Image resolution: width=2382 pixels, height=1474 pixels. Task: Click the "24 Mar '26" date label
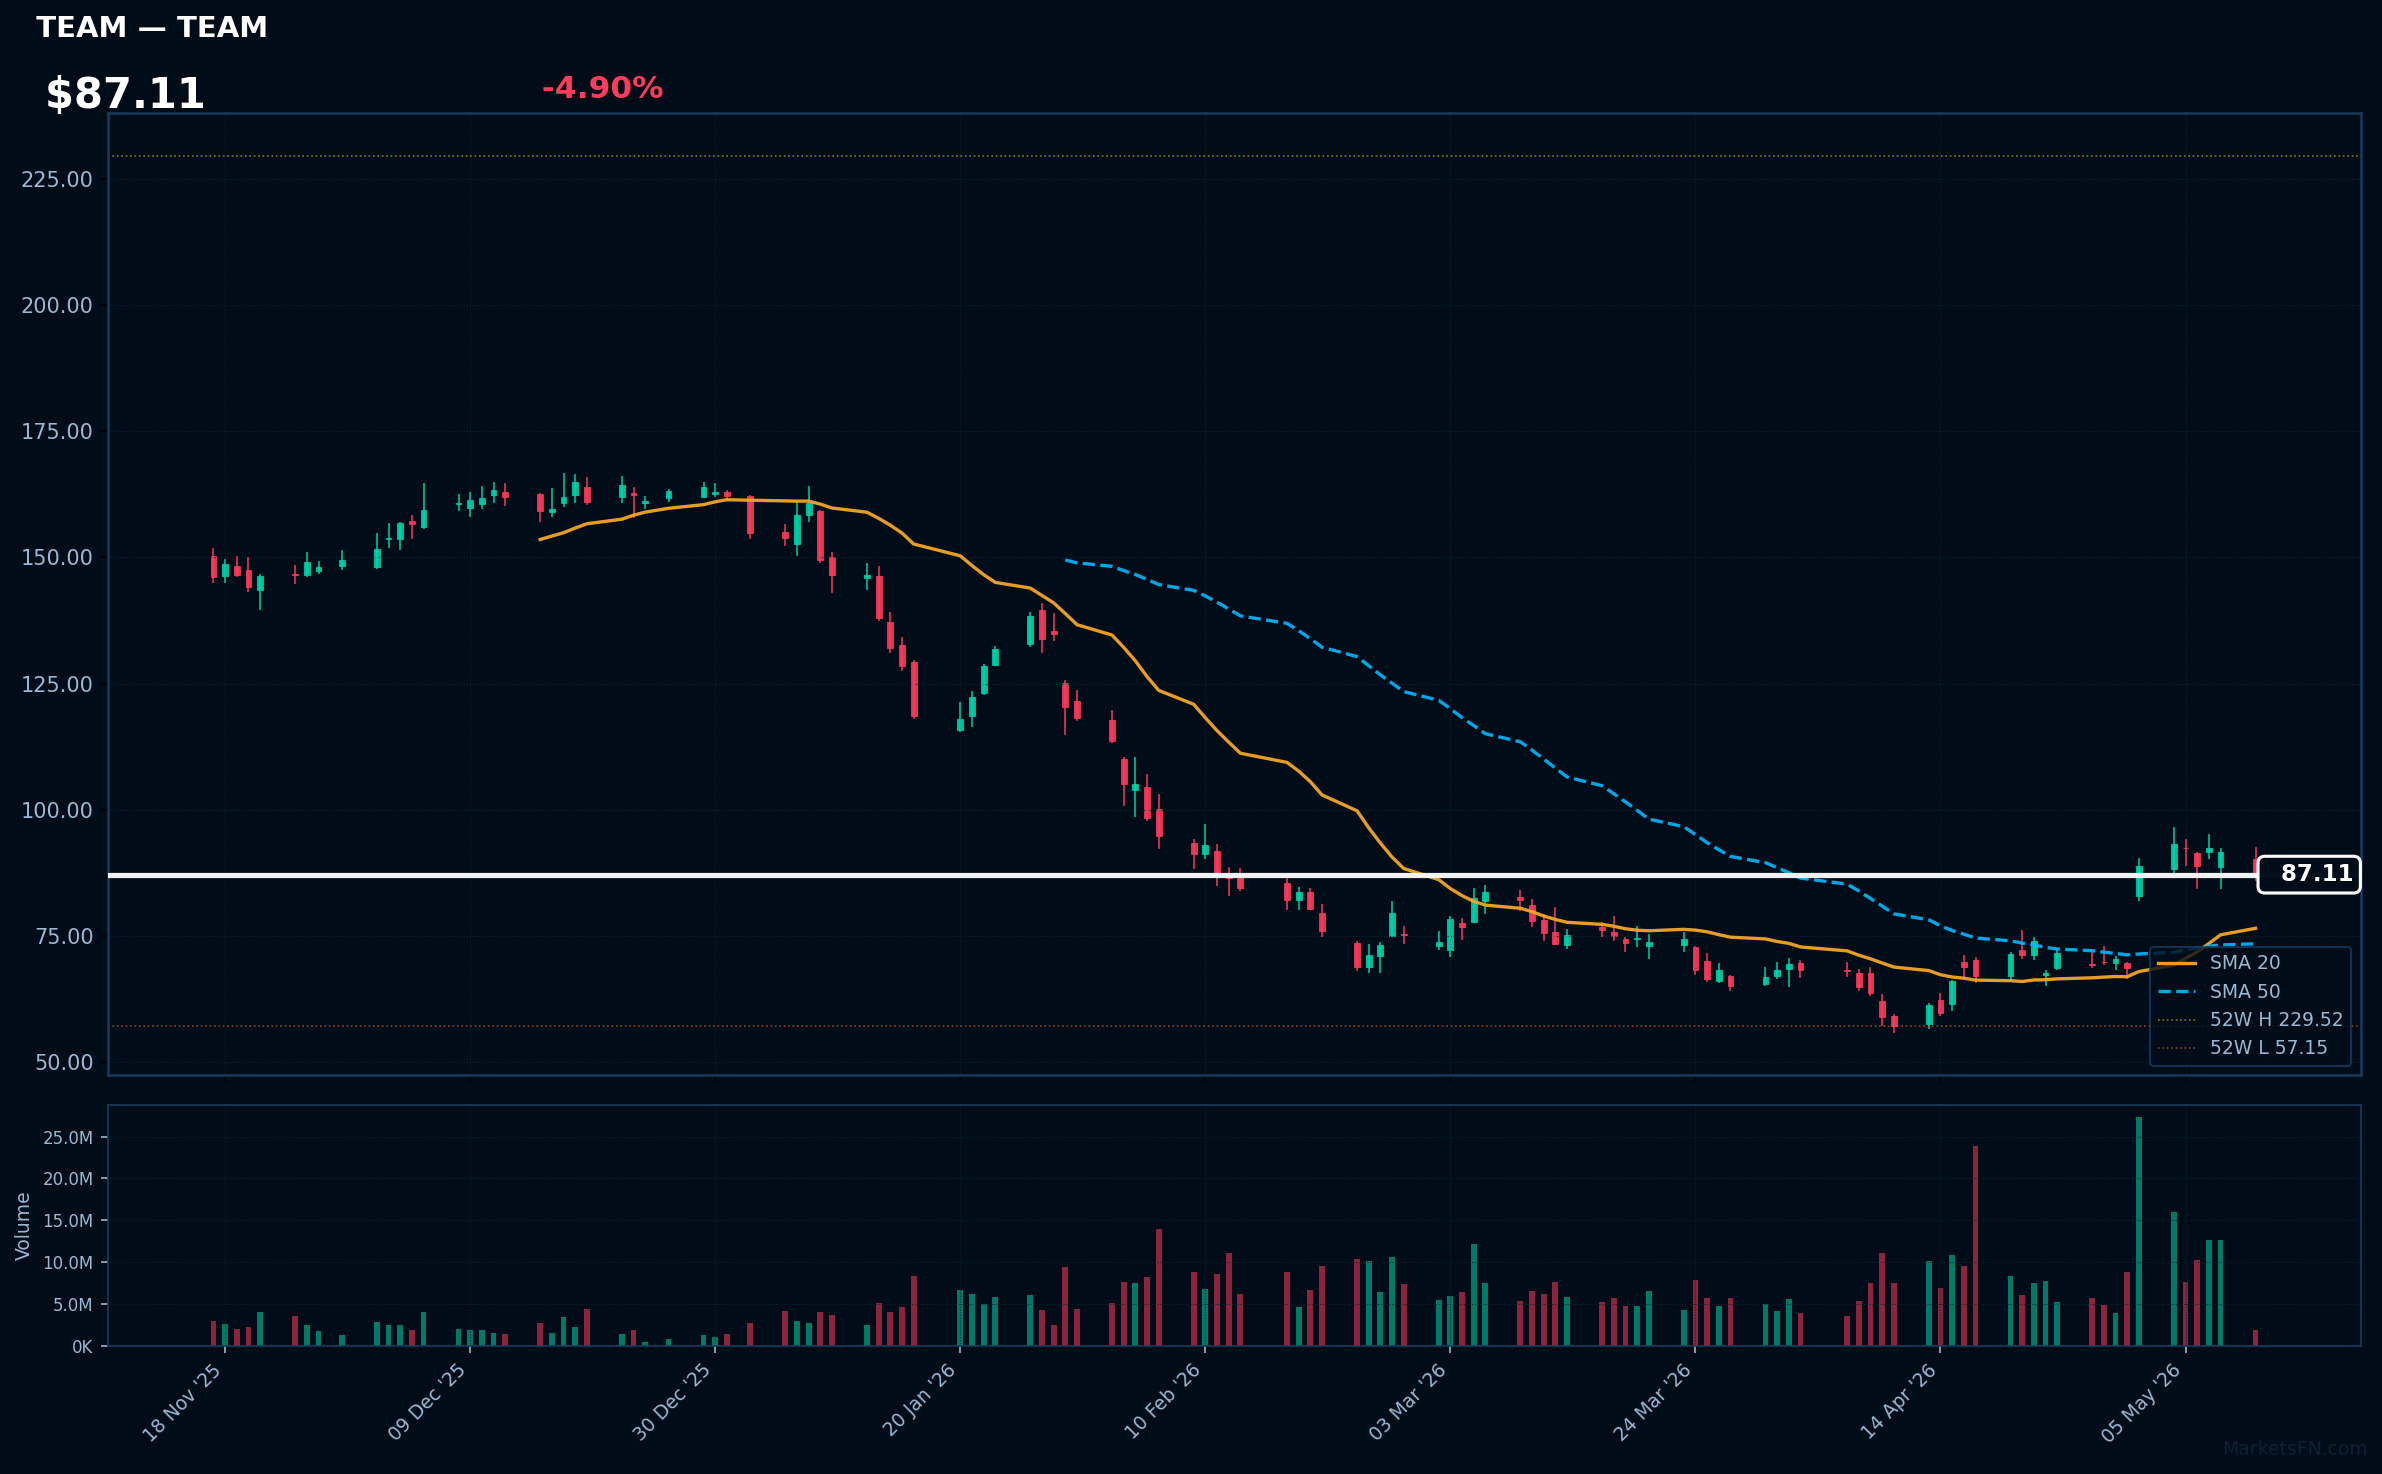pos(1652,1402)
